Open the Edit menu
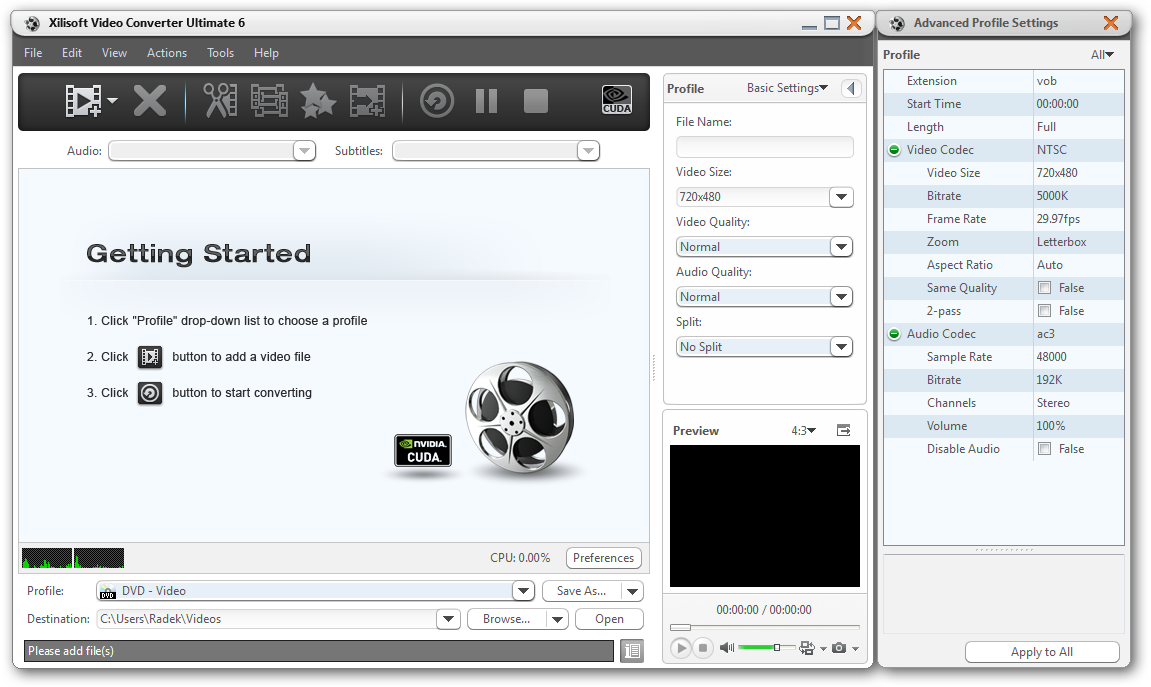This screenshot has height=687, width=1151. [72, 53]
